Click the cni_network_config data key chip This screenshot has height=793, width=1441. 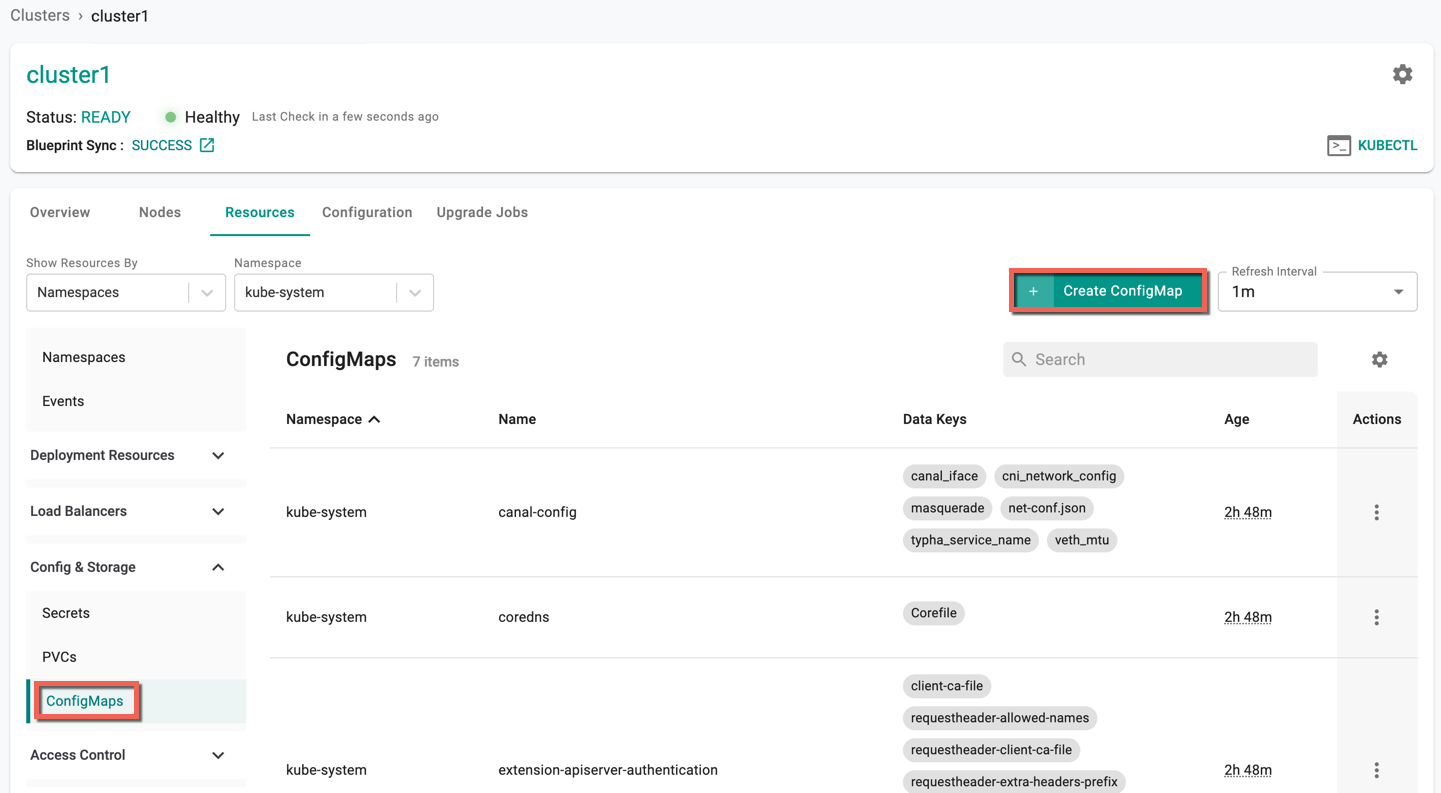pyautogui.click(x=1059, y=476)
